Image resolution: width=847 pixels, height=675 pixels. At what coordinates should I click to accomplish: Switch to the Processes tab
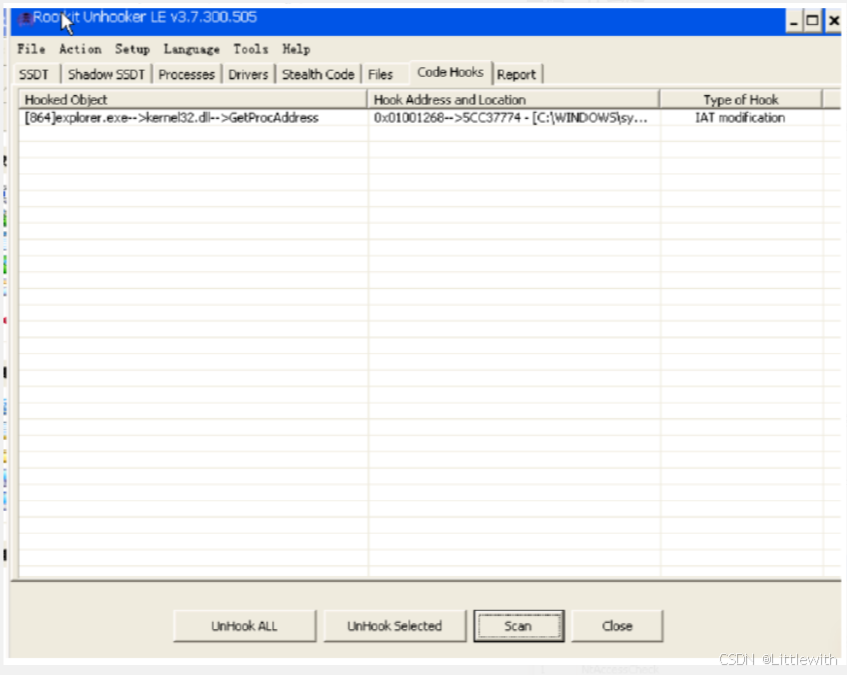tap(186, 75)
